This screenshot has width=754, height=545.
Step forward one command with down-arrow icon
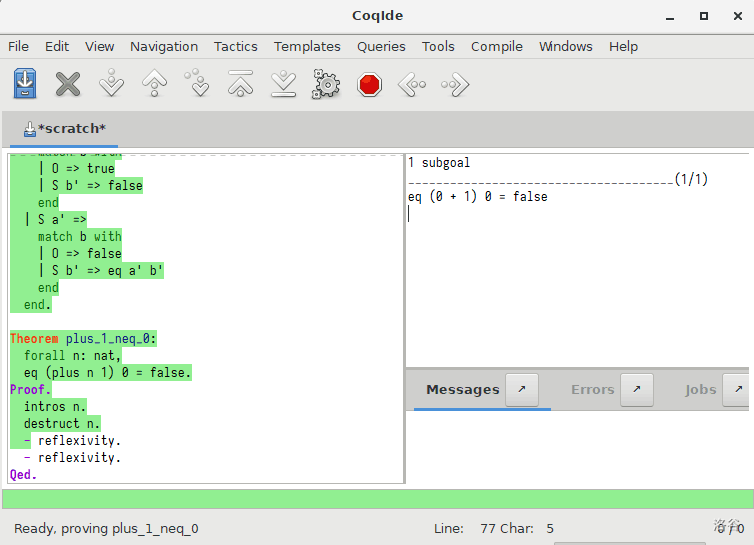pos(111,84)
